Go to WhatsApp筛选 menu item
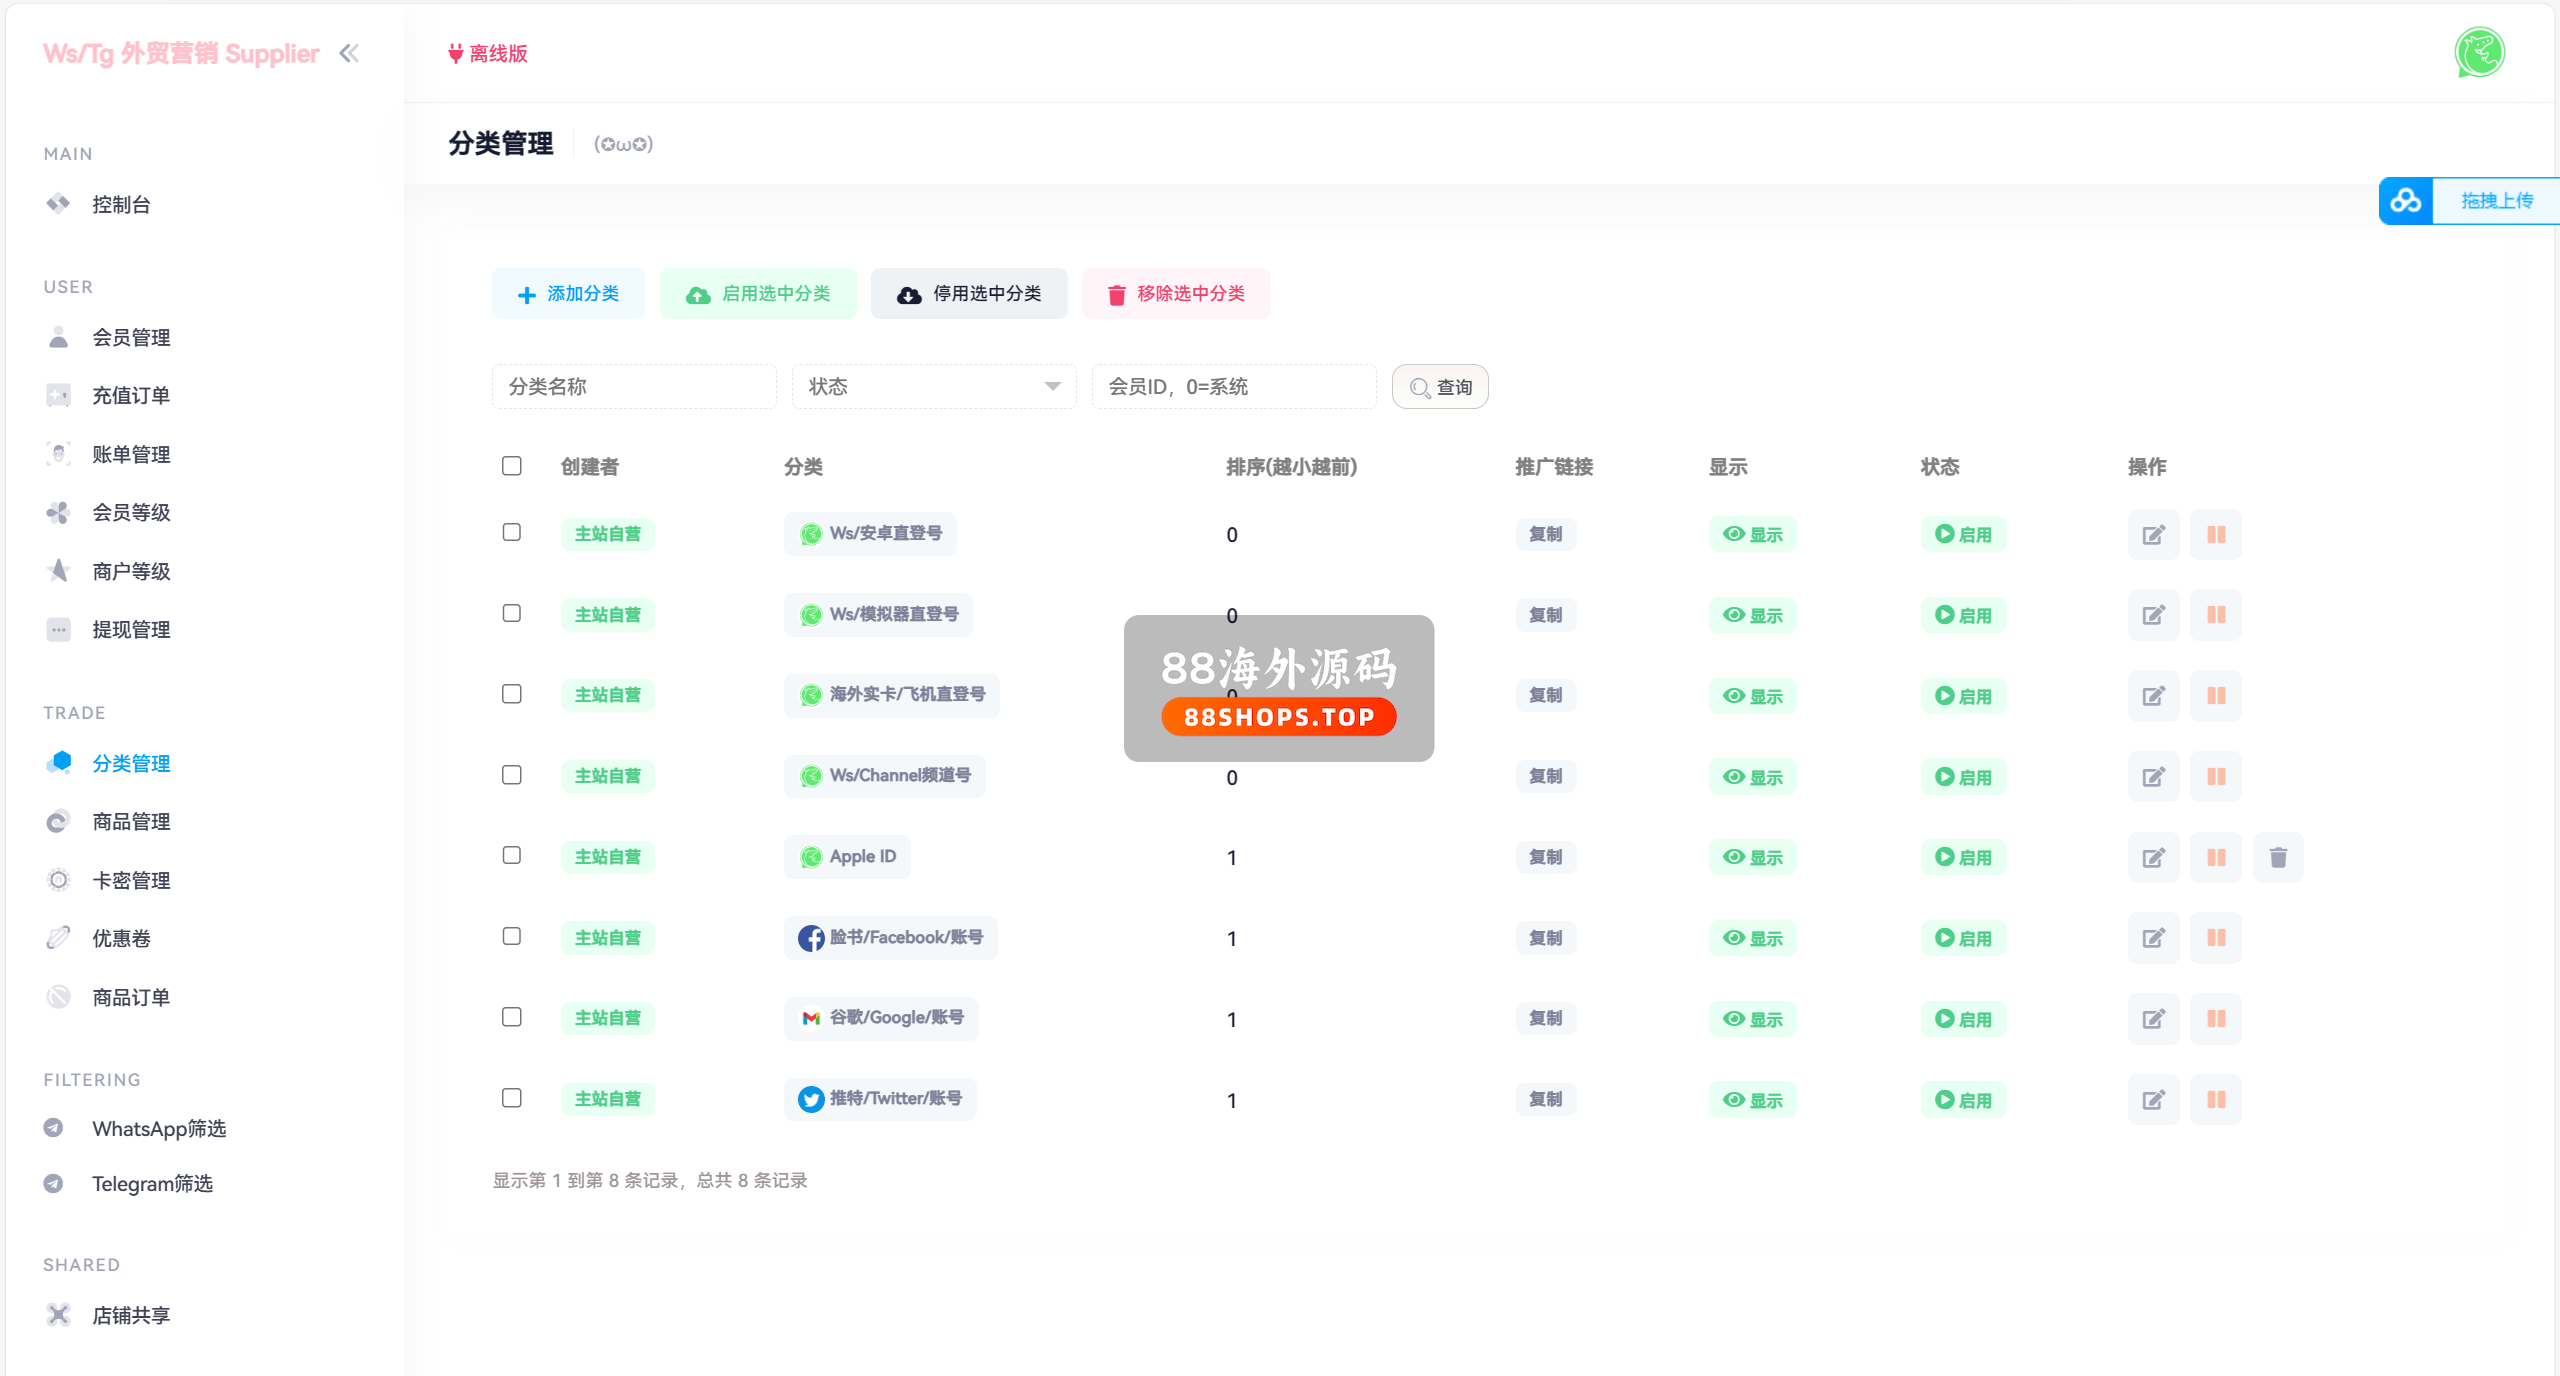Screen dimensions: 2560x1376 pyautogui.click(x=159, y=1129)
